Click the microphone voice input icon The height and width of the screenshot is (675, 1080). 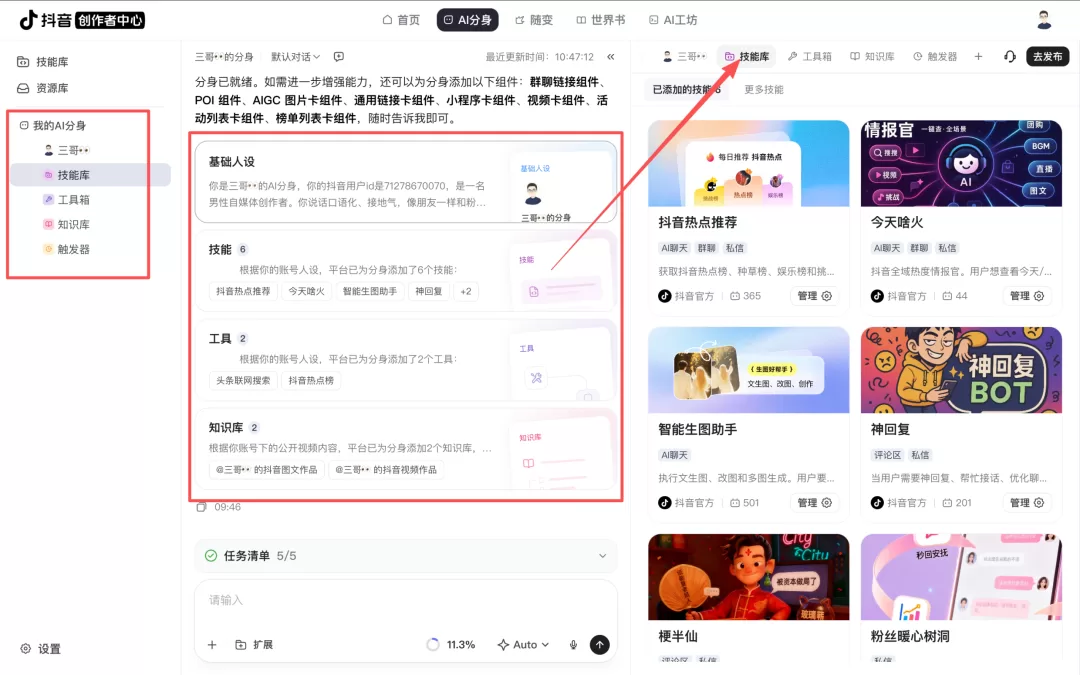tap(573, 645)
